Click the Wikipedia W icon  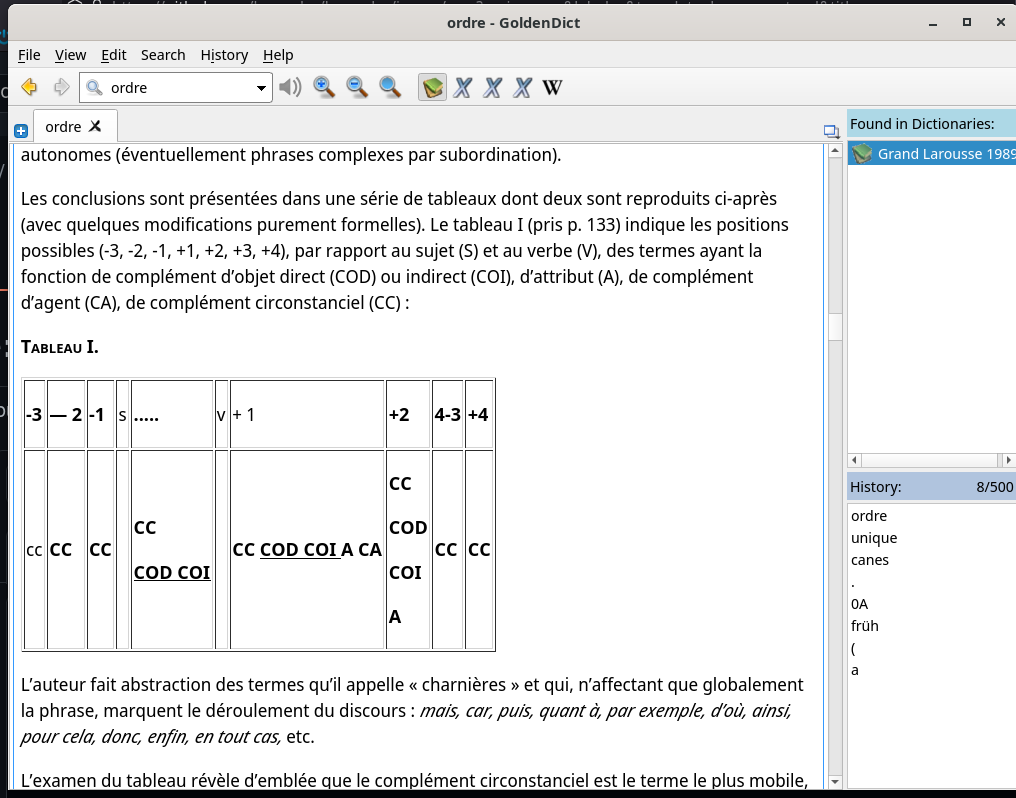[x=551, y=87]
